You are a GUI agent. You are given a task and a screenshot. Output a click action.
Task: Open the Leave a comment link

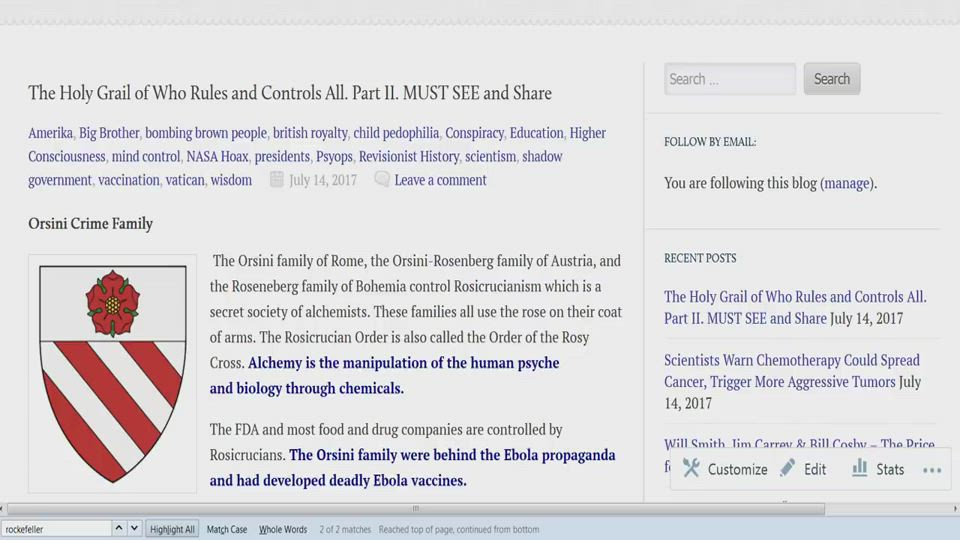[440, 180]
